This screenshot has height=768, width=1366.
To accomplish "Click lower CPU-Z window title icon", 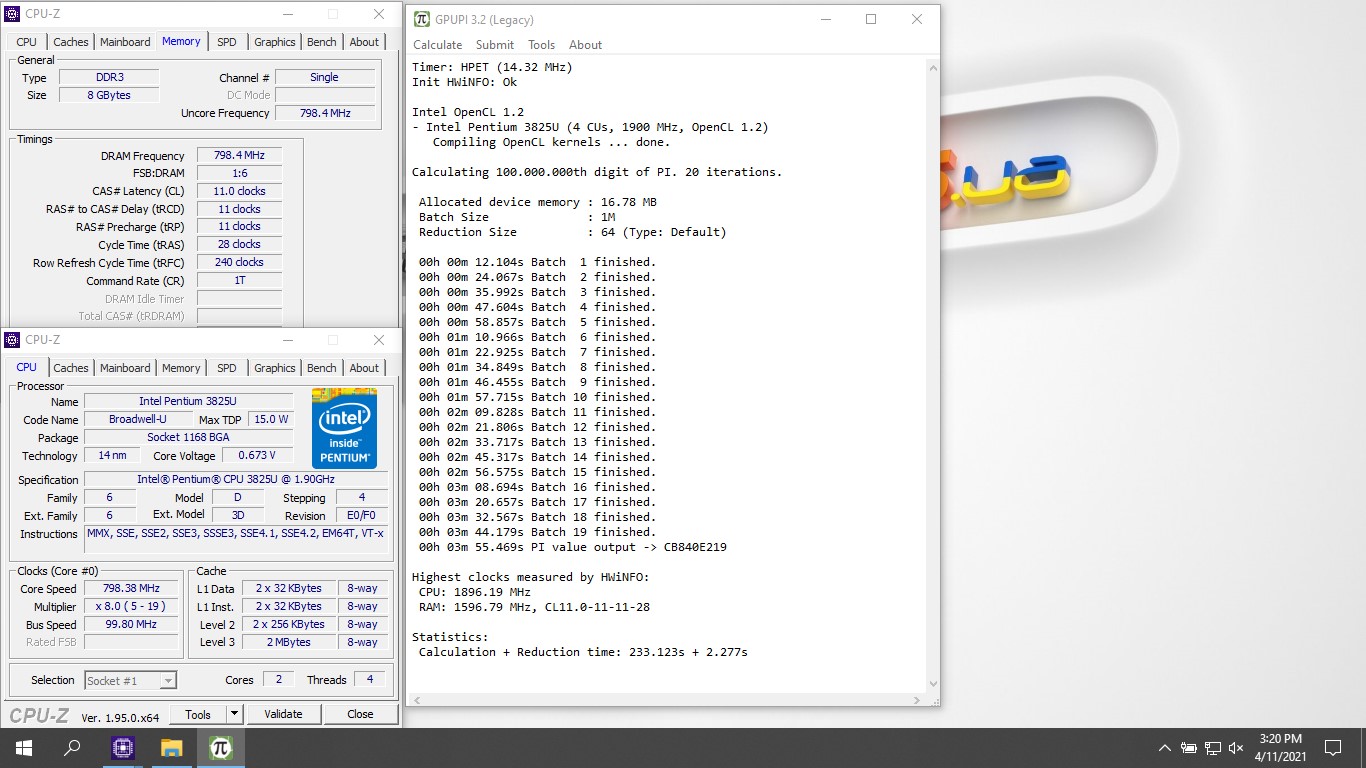I will tap(12, 340).
